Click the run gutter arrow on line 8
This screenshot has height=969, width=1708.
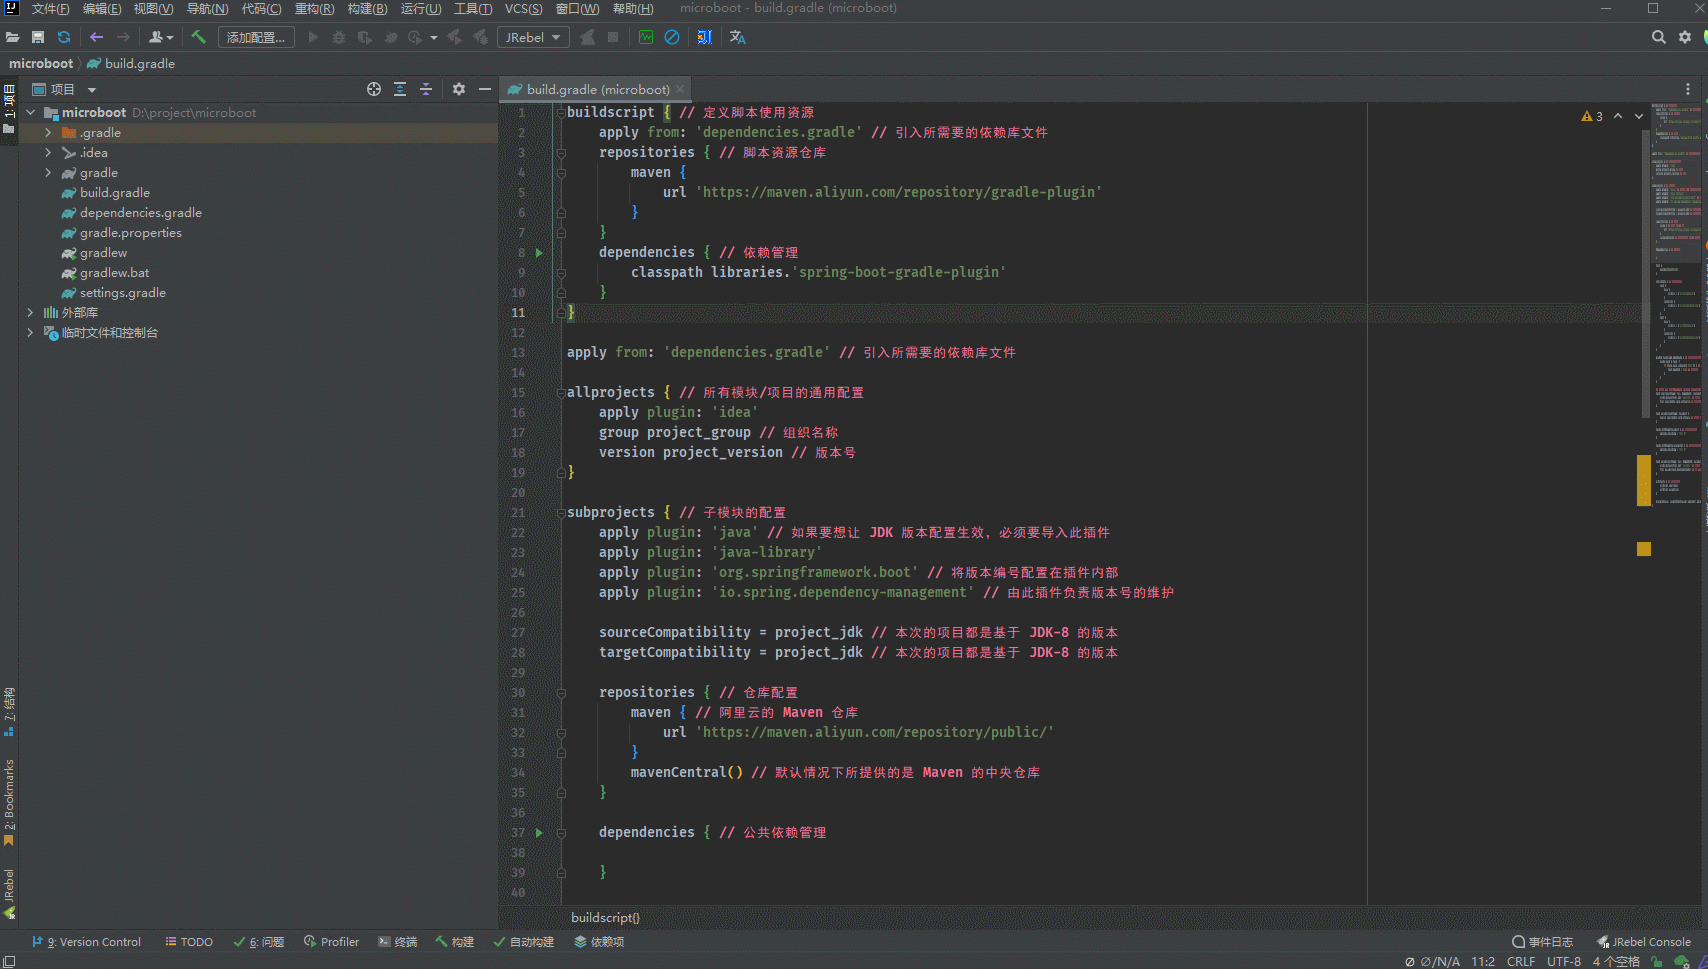coord(539,253)
